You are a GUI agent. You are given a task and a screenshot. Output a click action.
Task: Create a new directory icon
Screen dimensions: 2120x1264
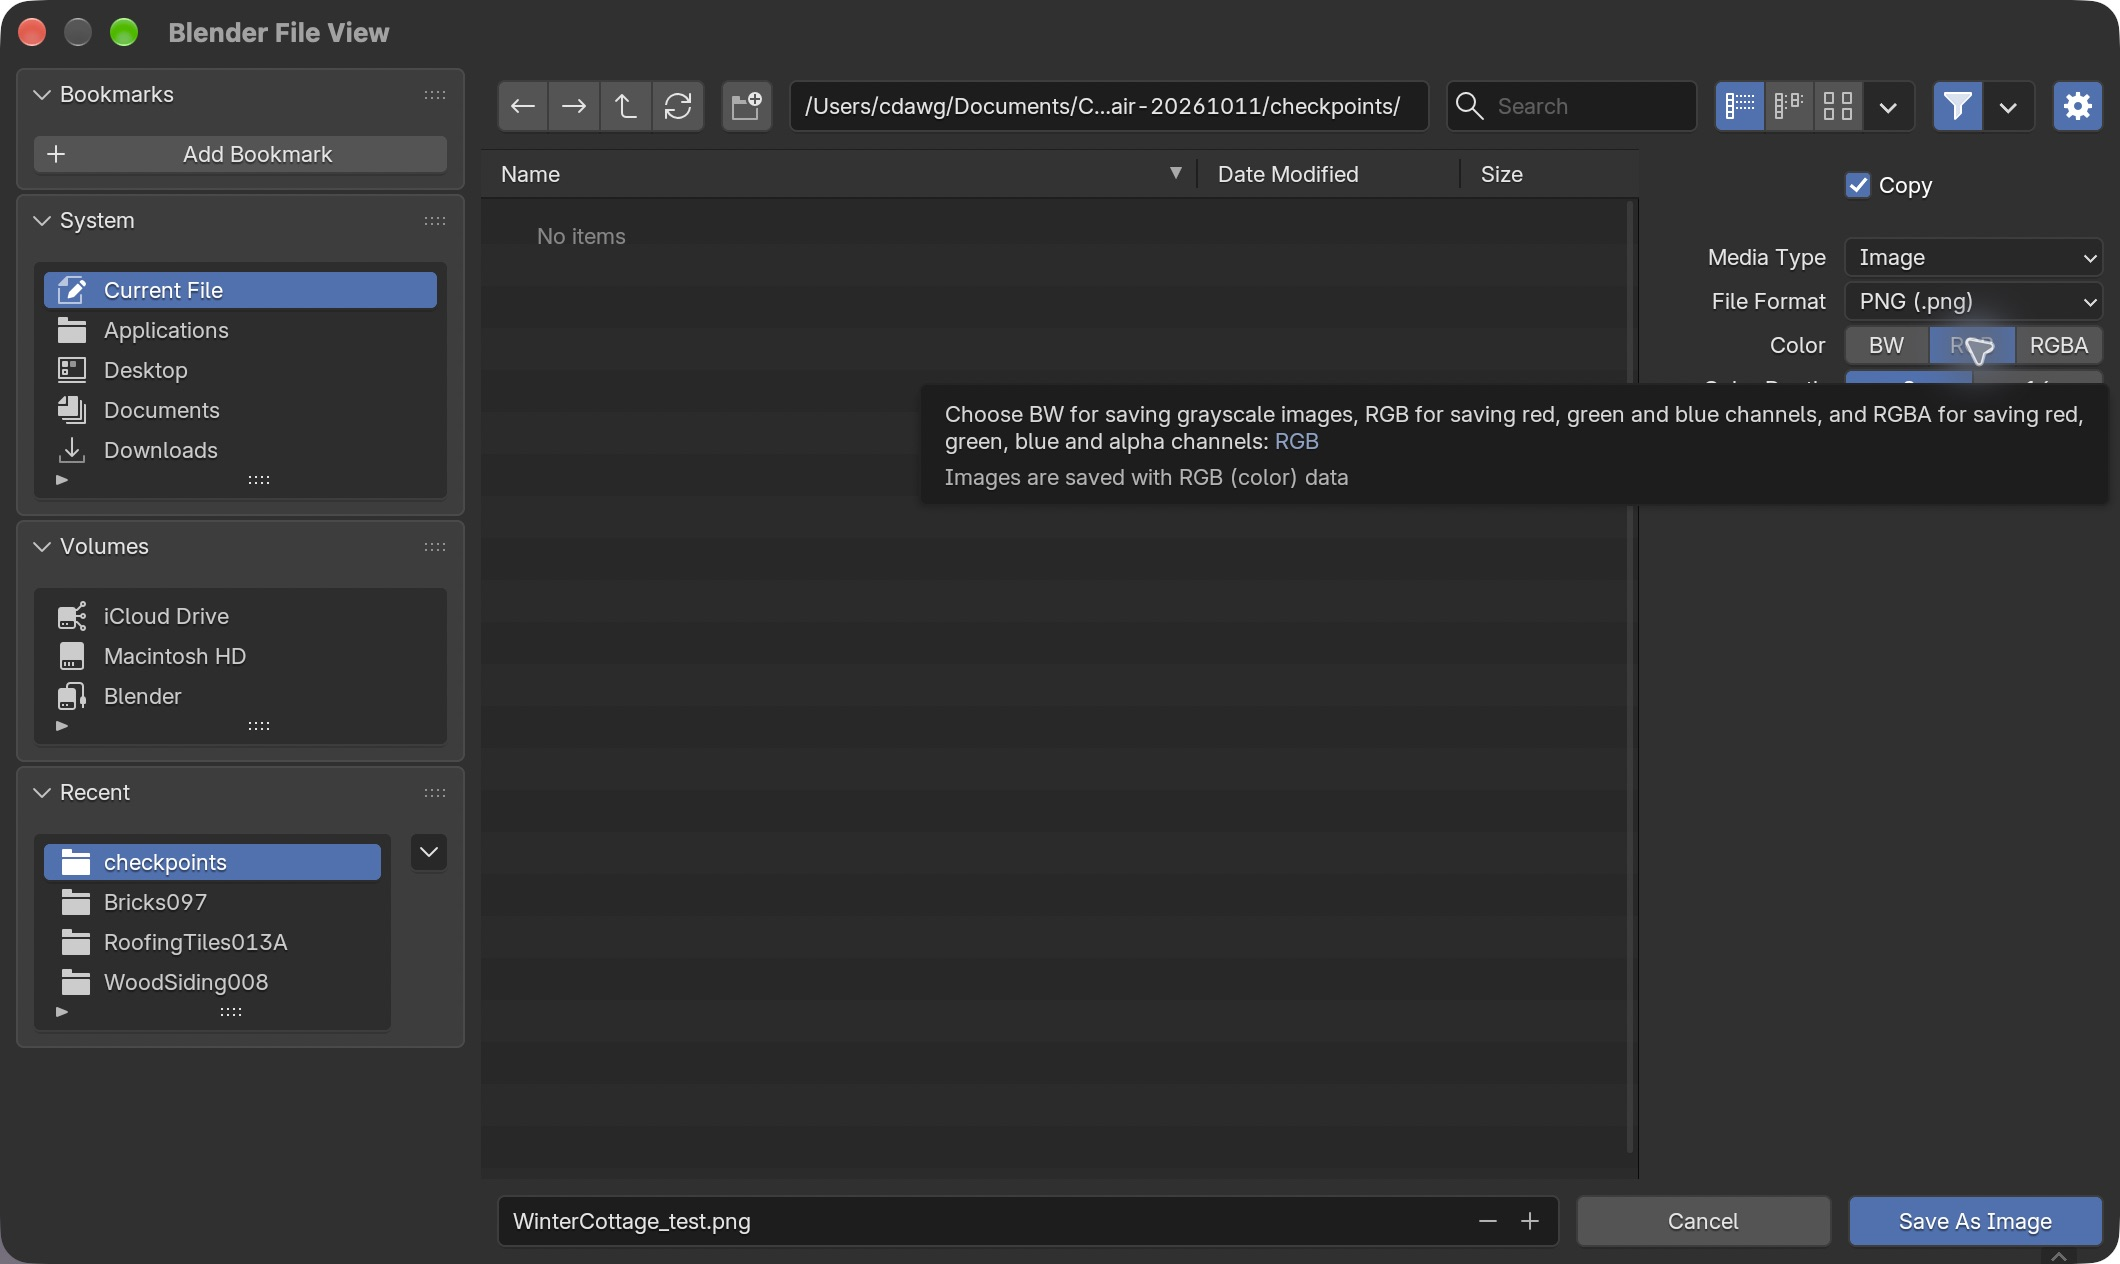(x=746, y=106)
